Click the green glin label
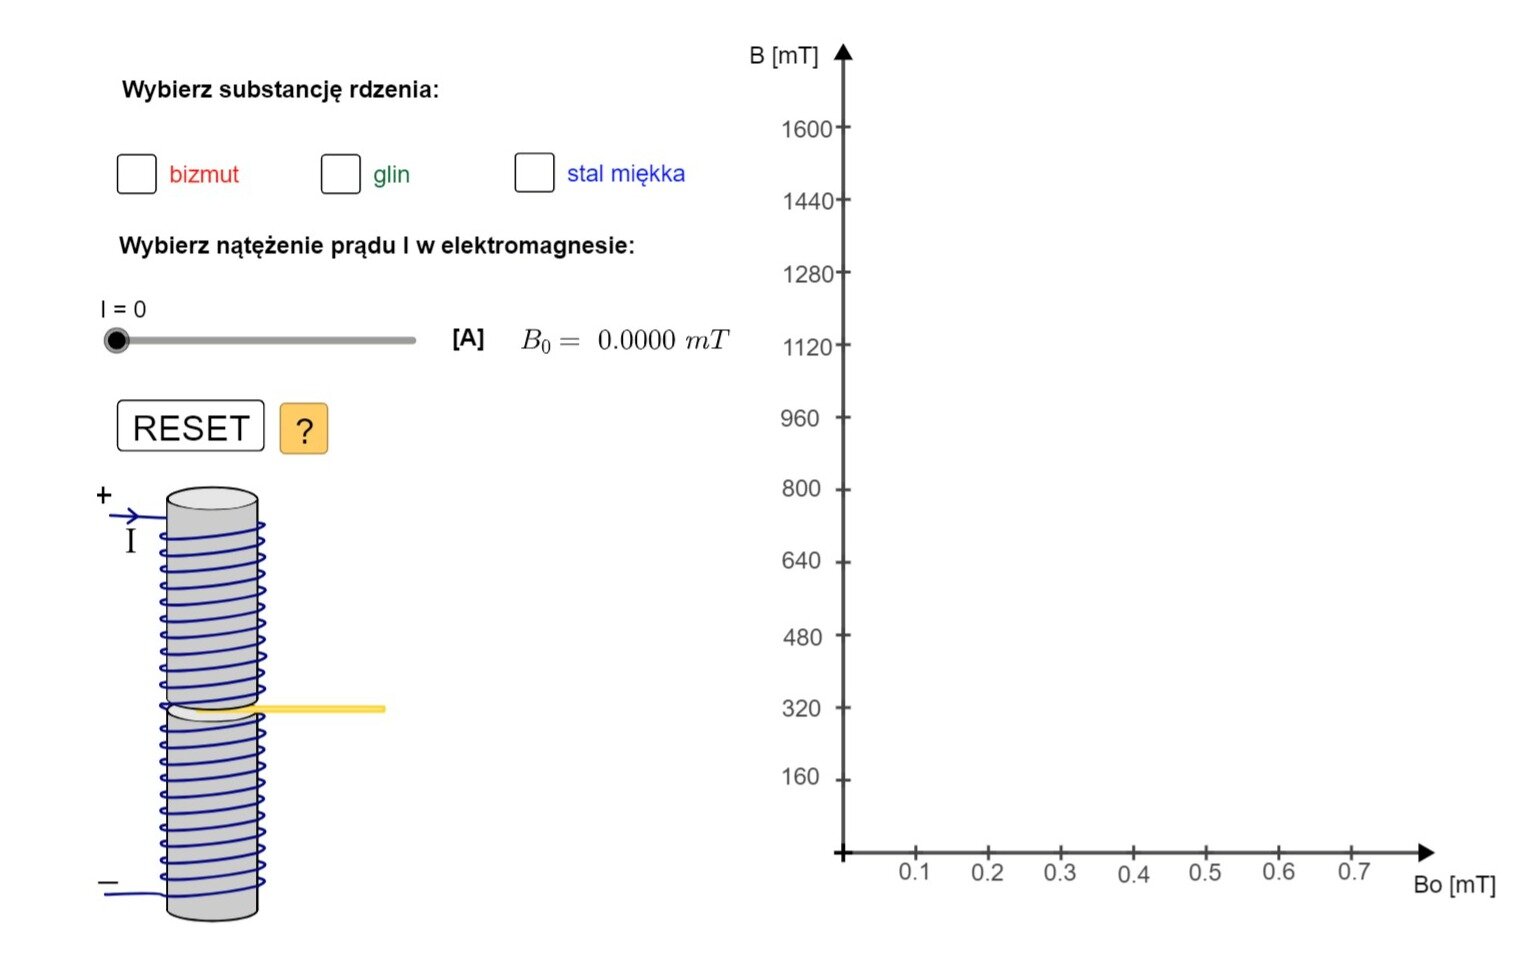 [391, 174]
